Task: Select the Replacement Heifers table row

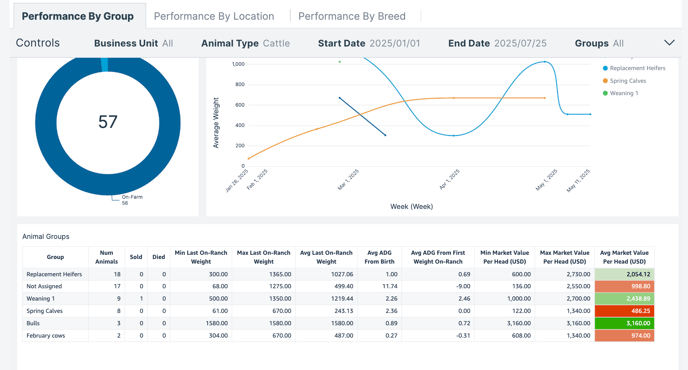Action: point(338,274)
